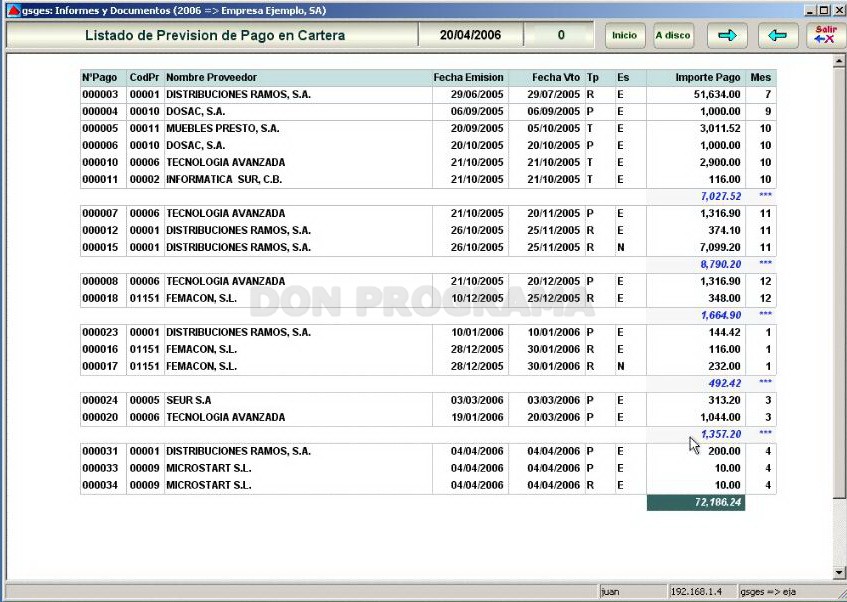The image size is (847, 602).
Task: Click the right arrow next page icon
Action: click(x=727, y=36)
